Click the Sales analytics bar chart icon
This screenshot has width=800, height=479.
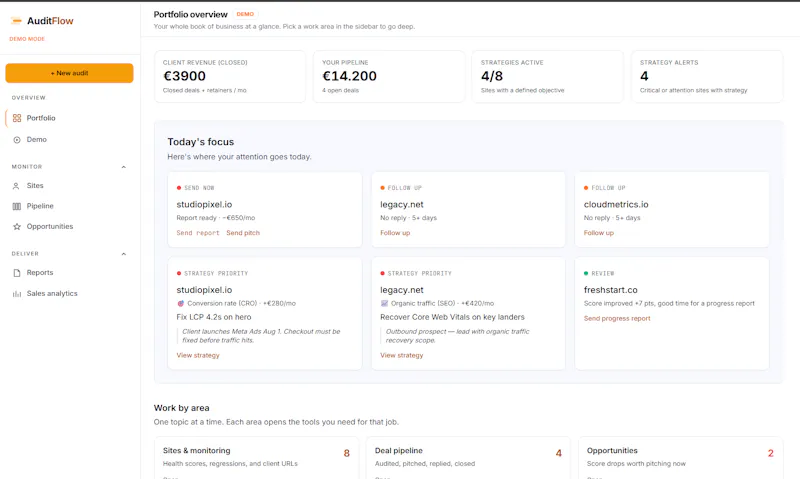(17, 294)
